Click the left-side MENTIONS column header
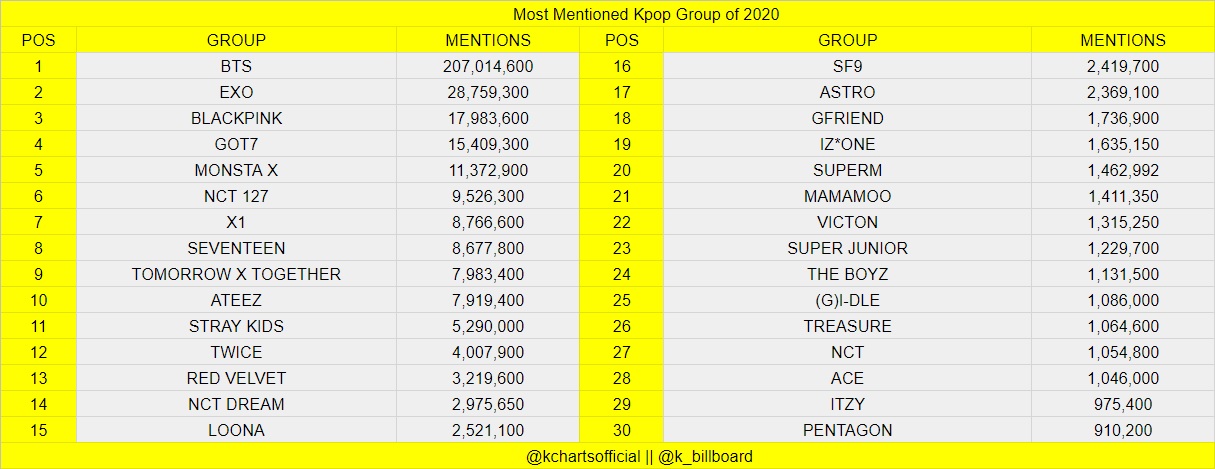 [488, 40]
